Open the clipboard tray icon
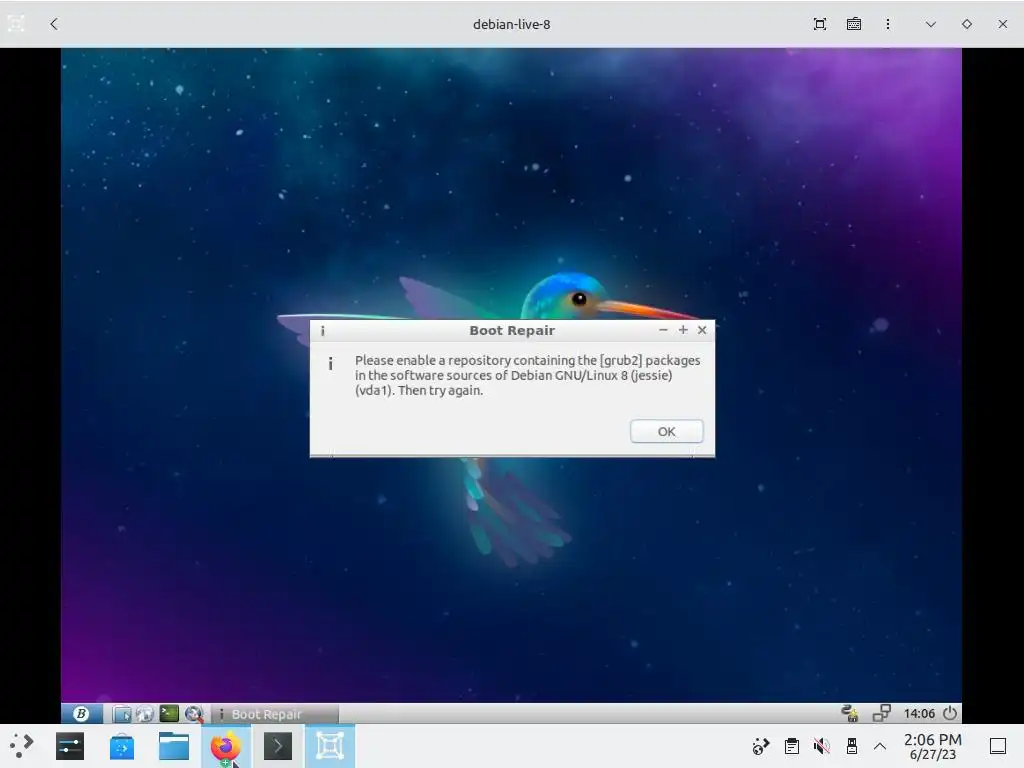The width and height of the screenshot is (1024, 768). 792,746
